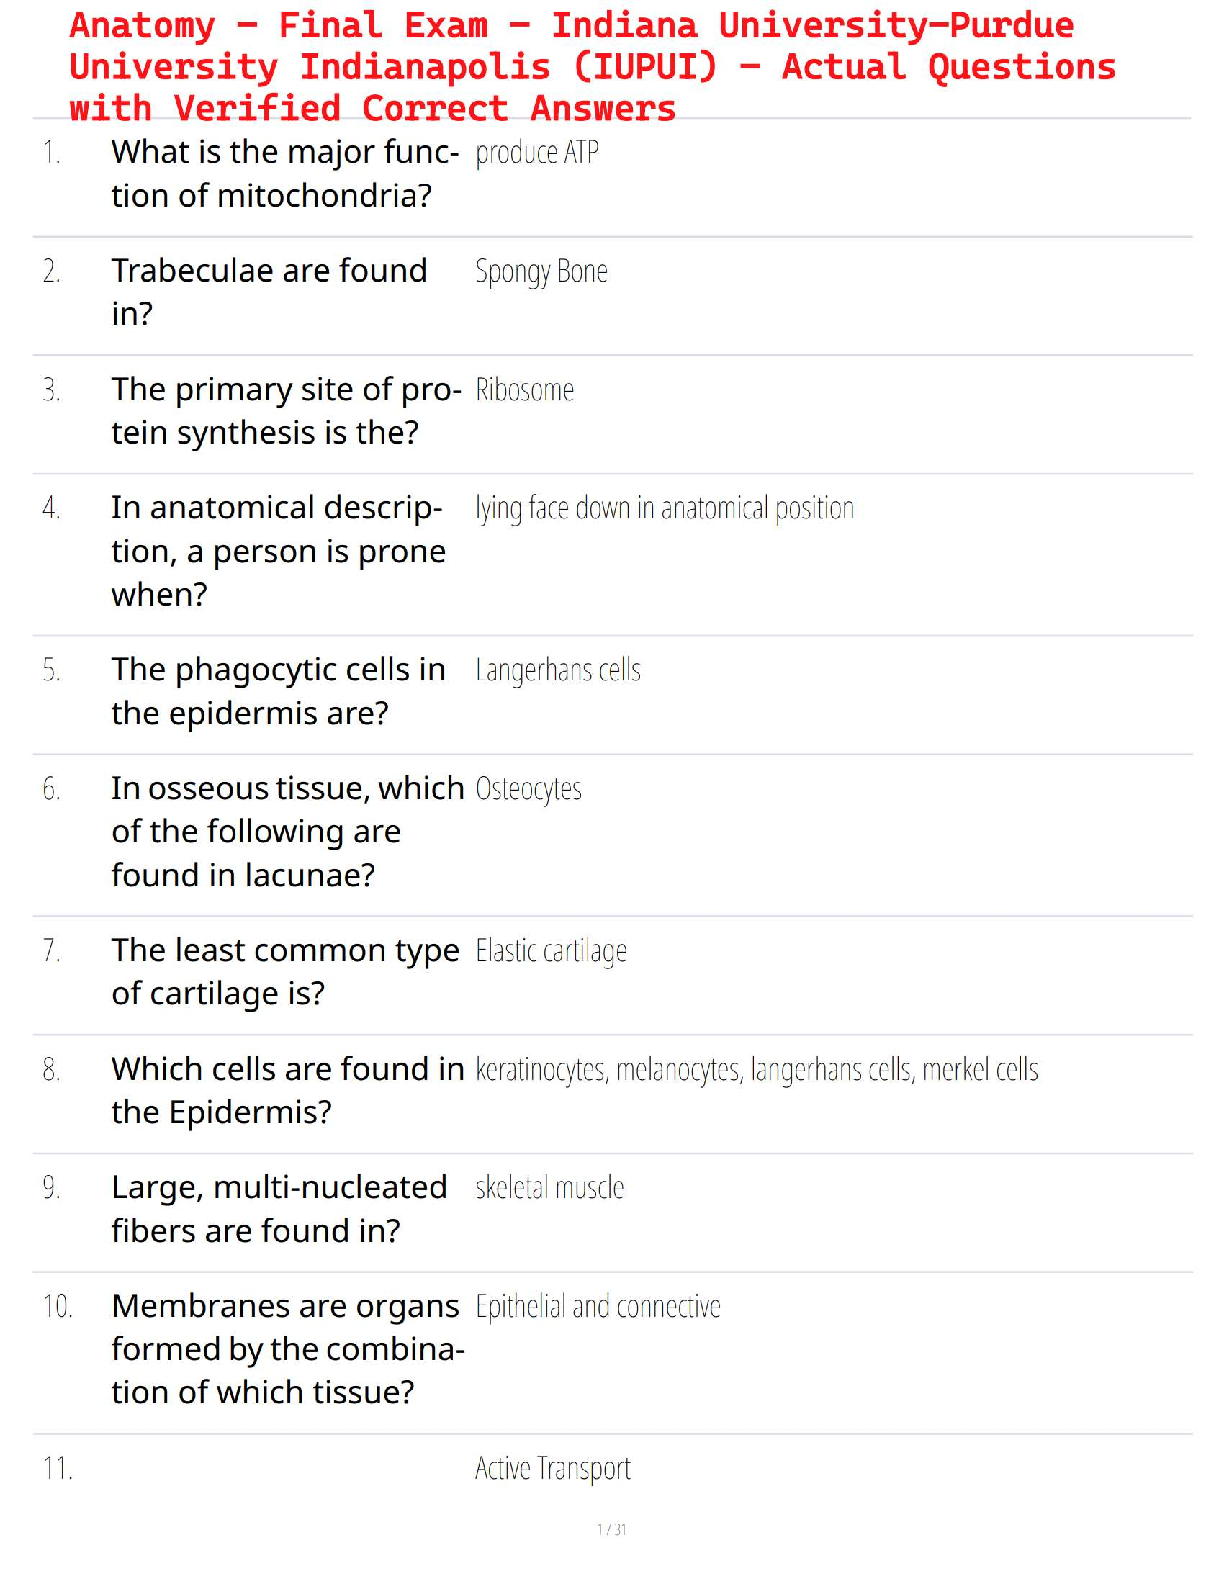Click the "Trabeculae are found in?" question

tap(269, 292)
